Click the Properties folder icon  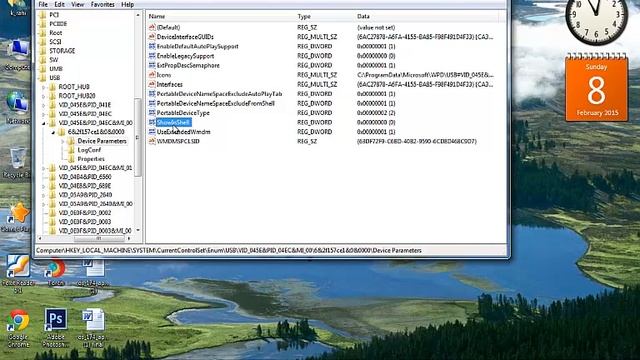[x=71, y=159]
